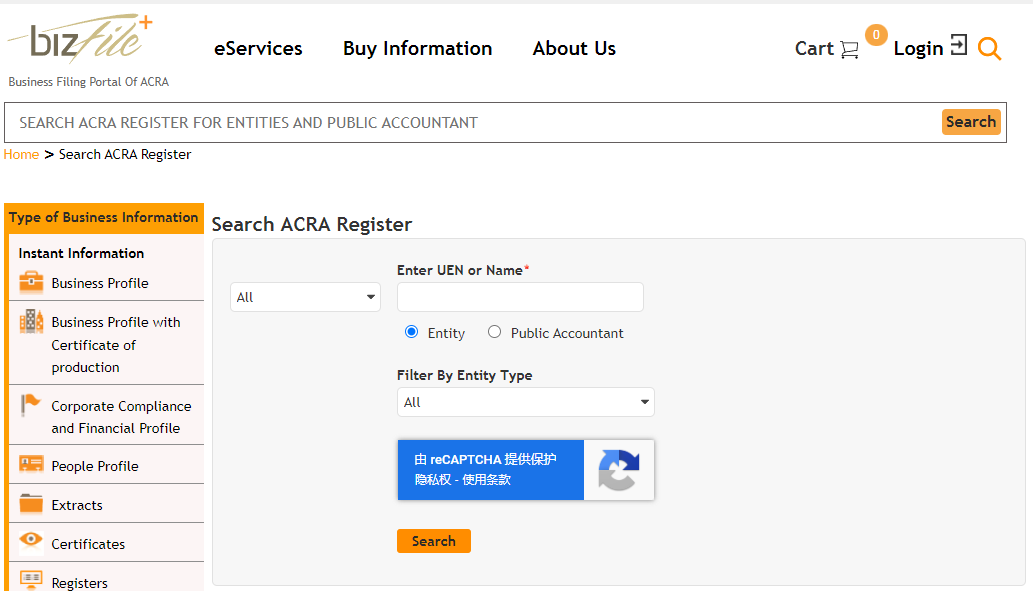Go to the Home breadcrumb link

[21, 154]
